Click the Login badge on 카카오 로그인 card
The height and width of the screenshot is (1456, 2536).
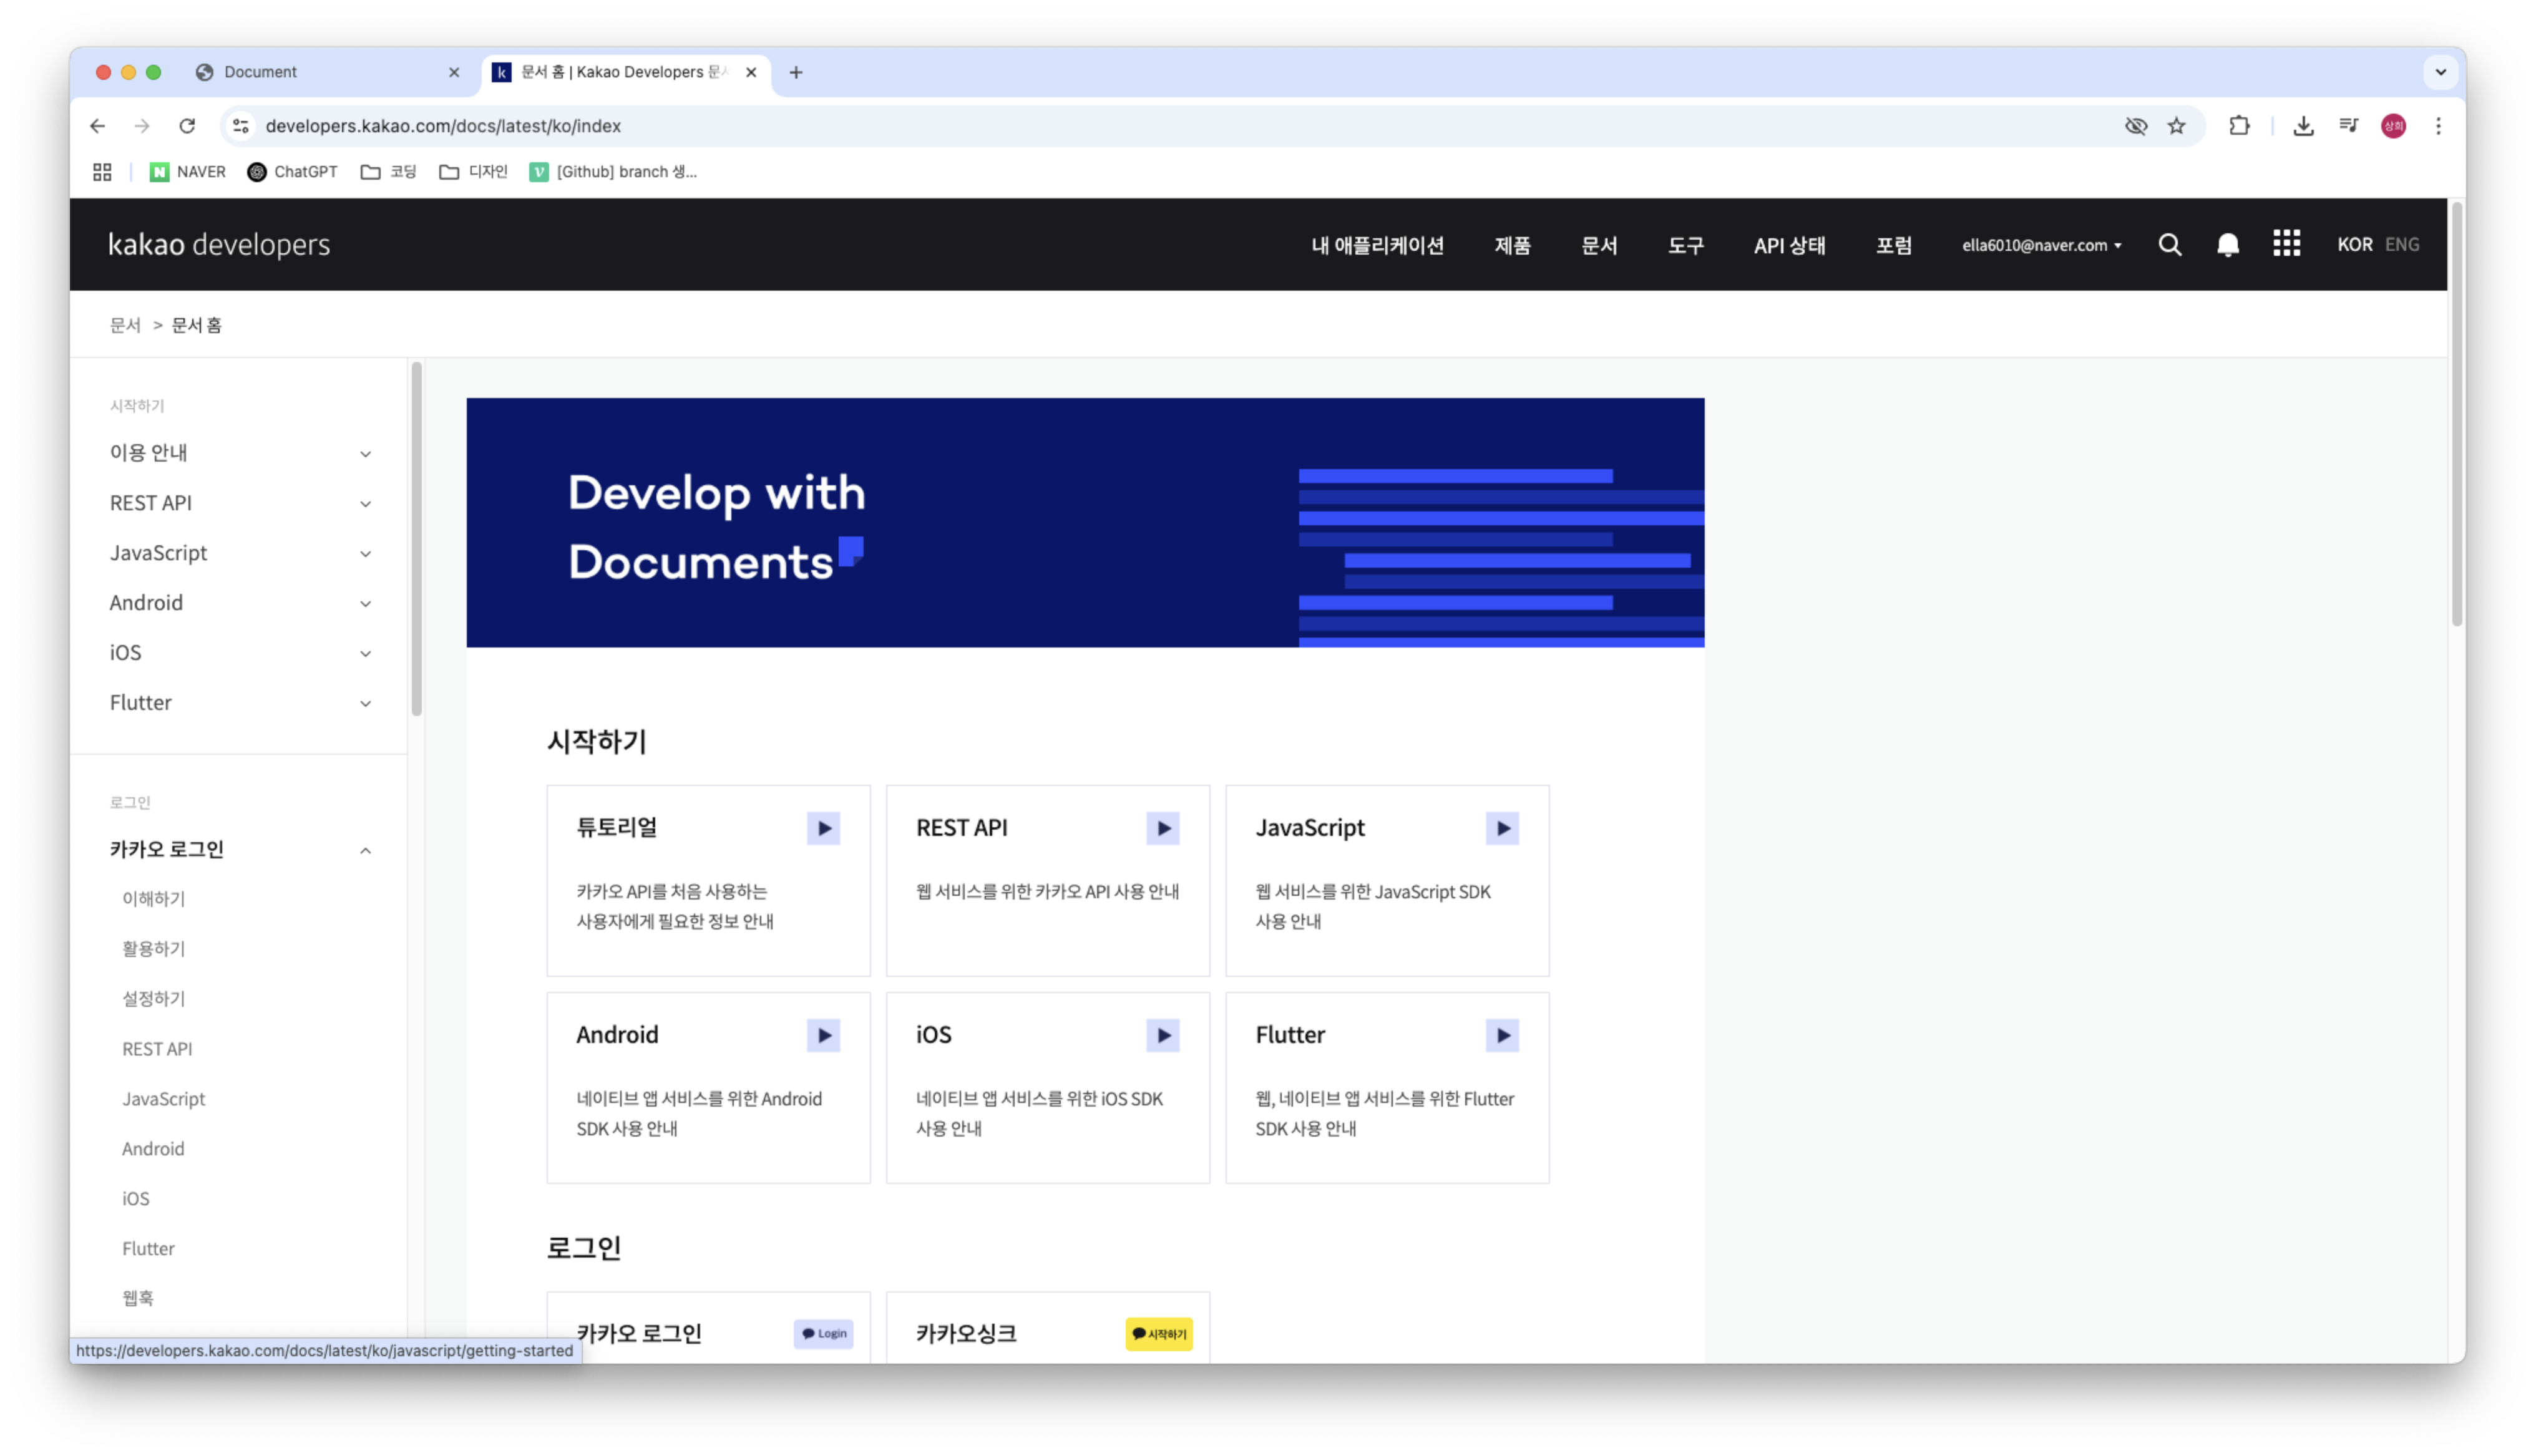pyautogui.click(x=824, y=1334)
